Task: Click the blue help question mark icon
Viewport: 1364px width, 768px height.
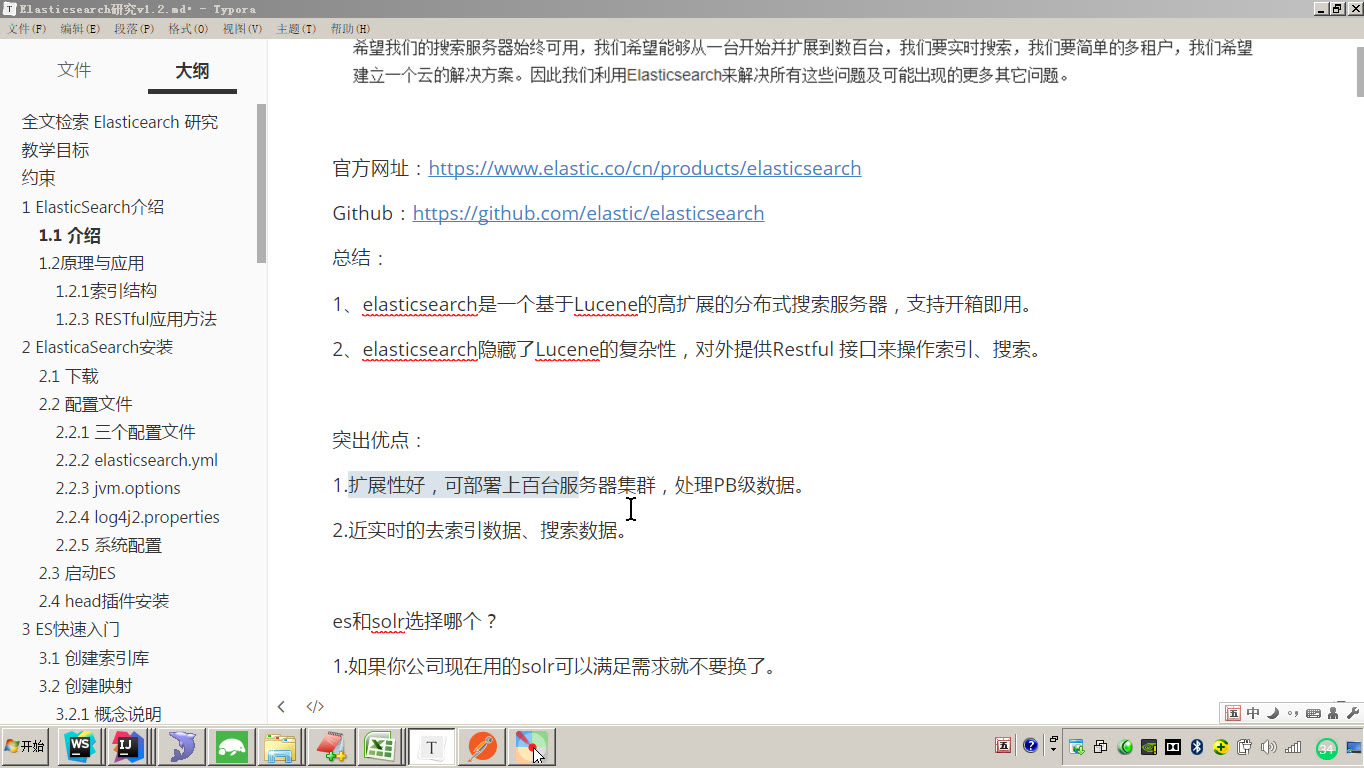Action: tap(1030, 746)
